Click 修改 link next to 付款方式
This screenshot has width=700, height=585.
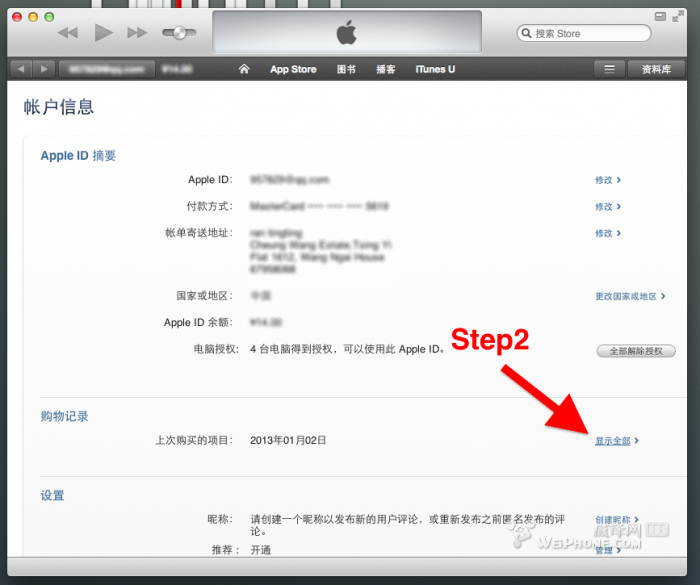click(608, 207)
